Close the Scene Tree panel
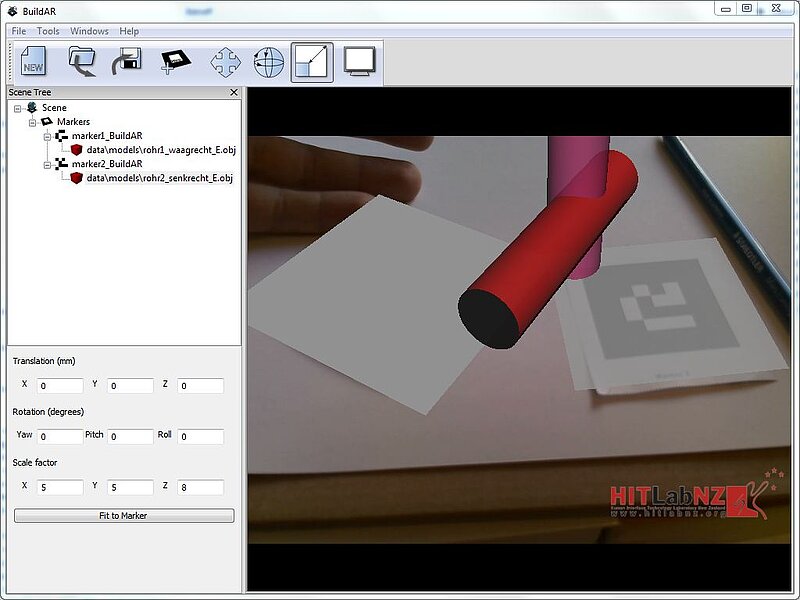 click(234, 92)
